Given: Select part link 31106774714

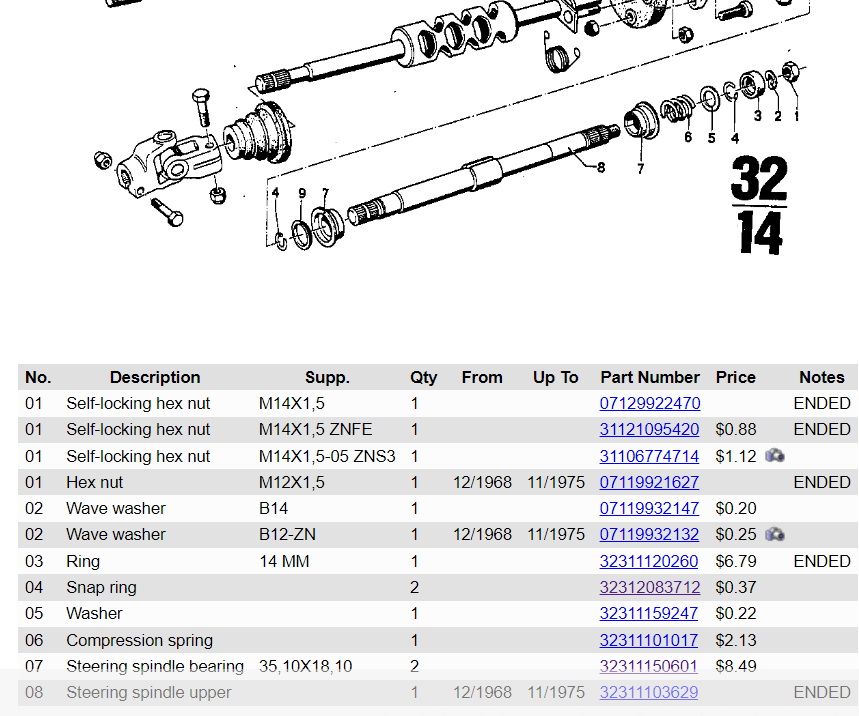Looking at the screenshot, I should point(649,456).
